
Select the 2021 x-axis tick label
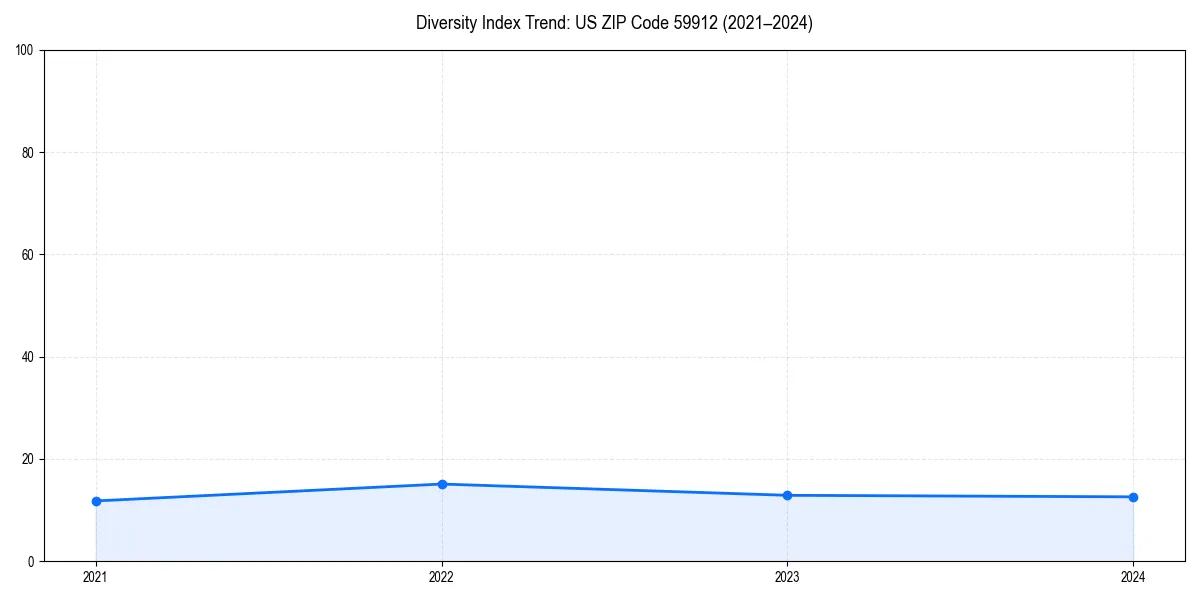96,577
